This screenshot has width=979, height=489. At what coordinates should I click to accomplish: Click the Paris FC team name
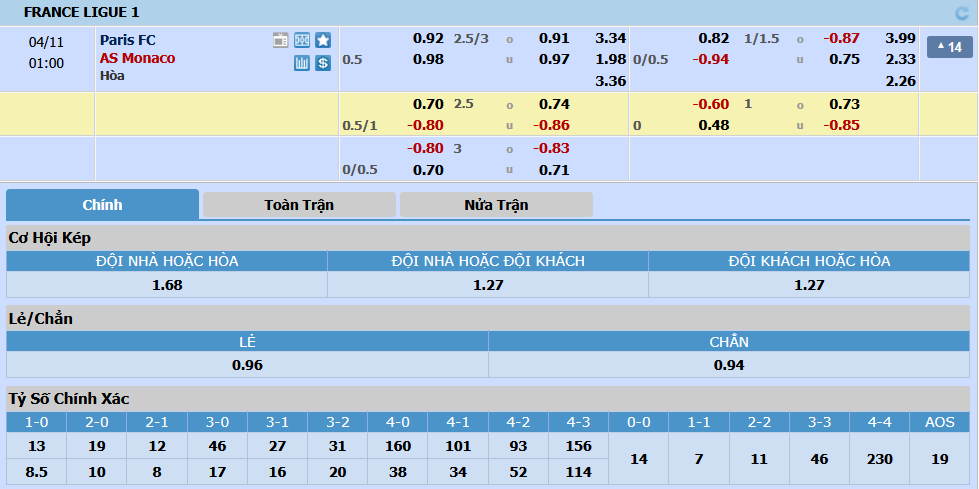click(x=127, y=40)
